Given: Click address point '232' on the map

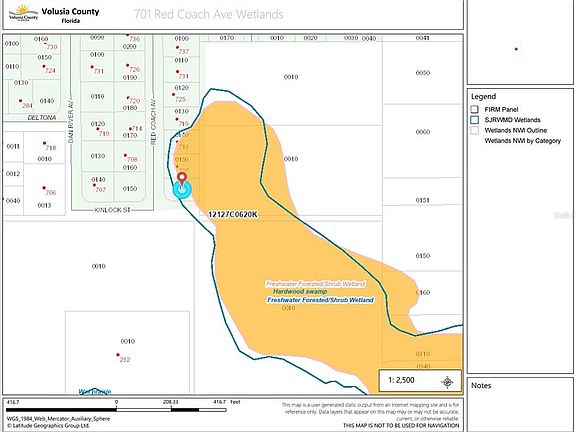Looking at the screenshot, I should pos(125,360).
